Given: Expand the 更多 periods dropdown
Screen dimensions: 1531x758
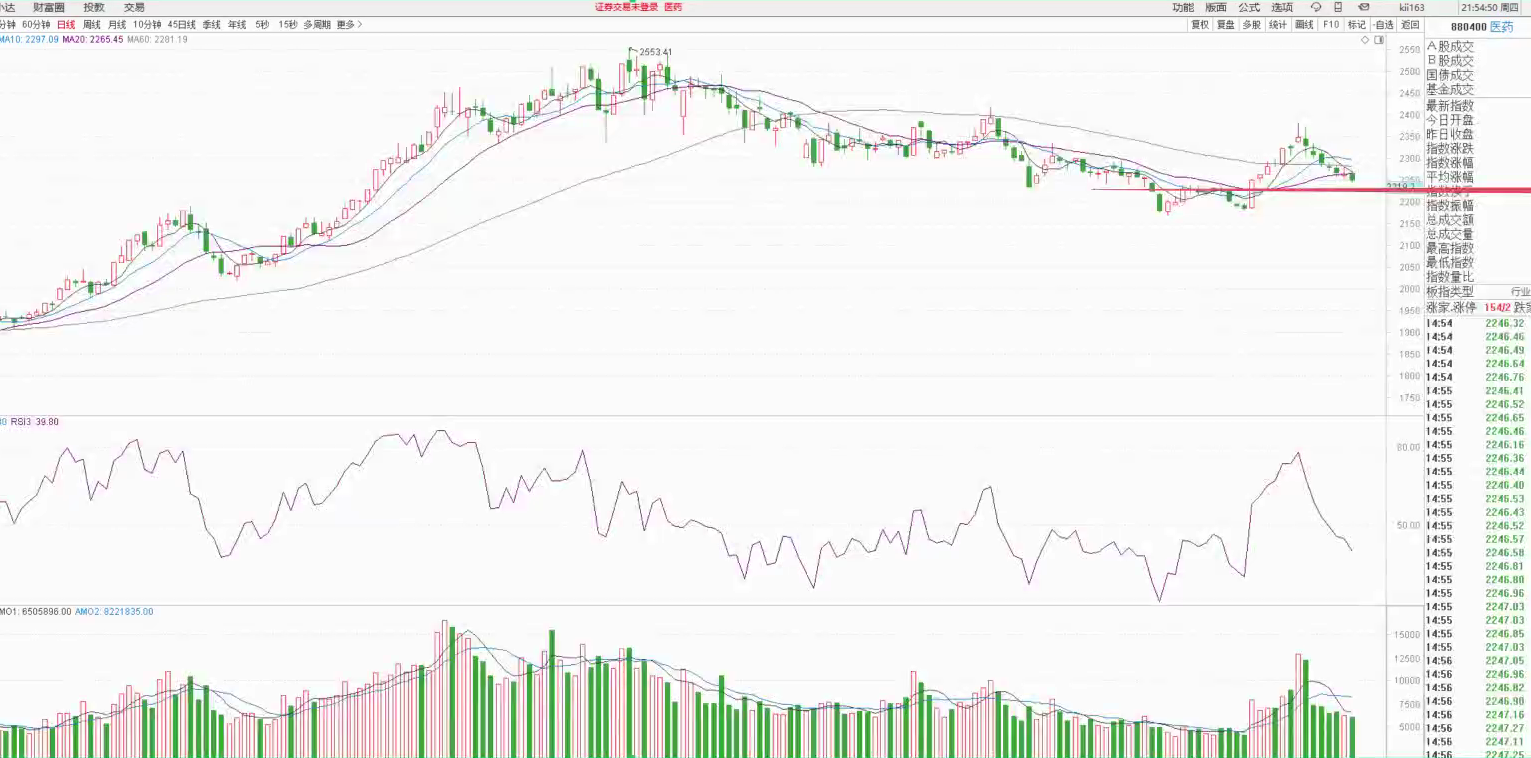Looking at the screenshot, I should [x=349, y=24].
